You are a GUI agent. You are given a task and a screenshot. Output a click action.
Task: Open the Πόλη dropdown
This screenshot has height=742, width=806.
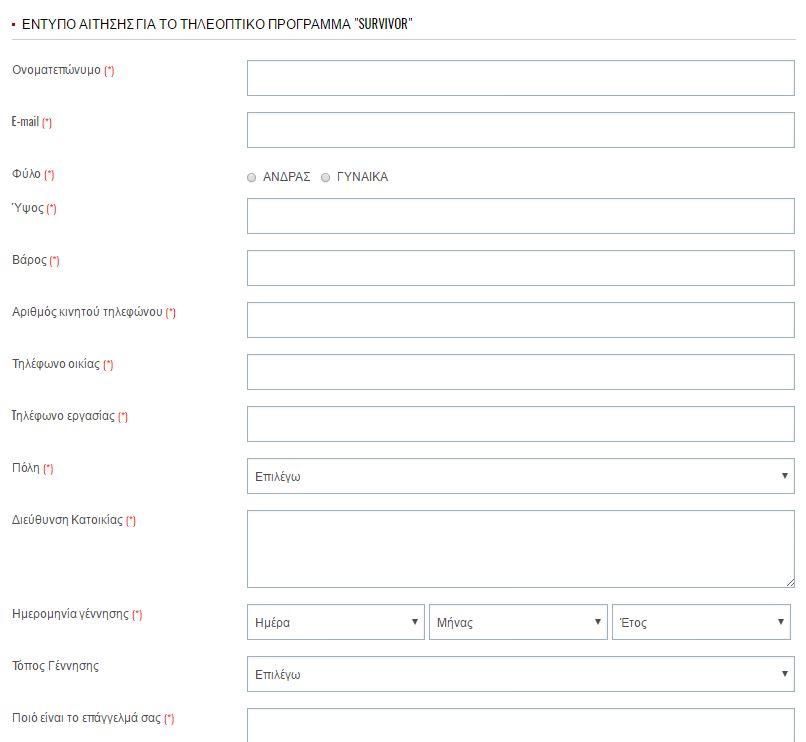coord(520,476)
